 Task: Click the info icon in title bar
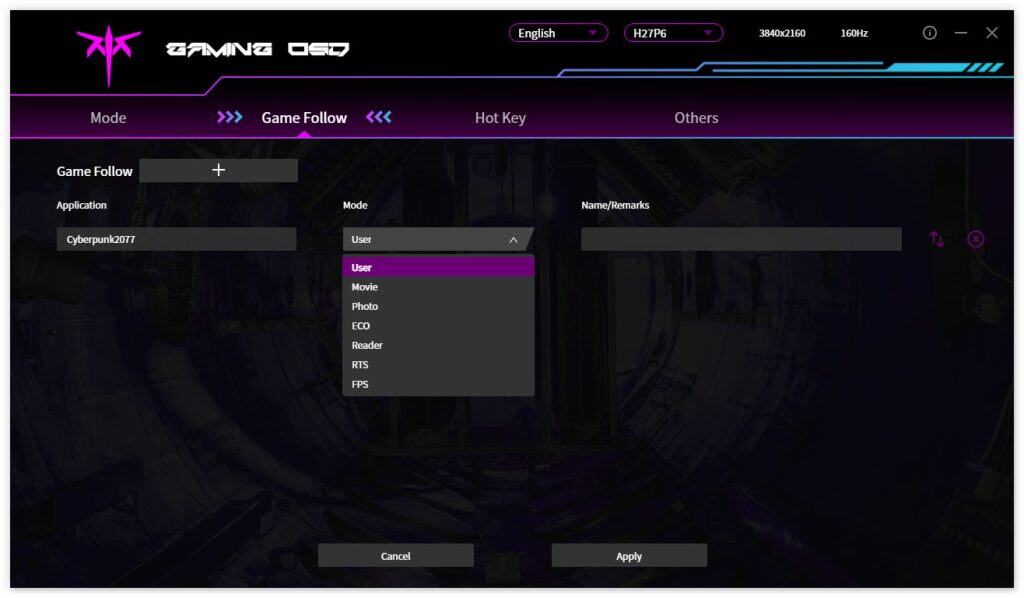929,33
